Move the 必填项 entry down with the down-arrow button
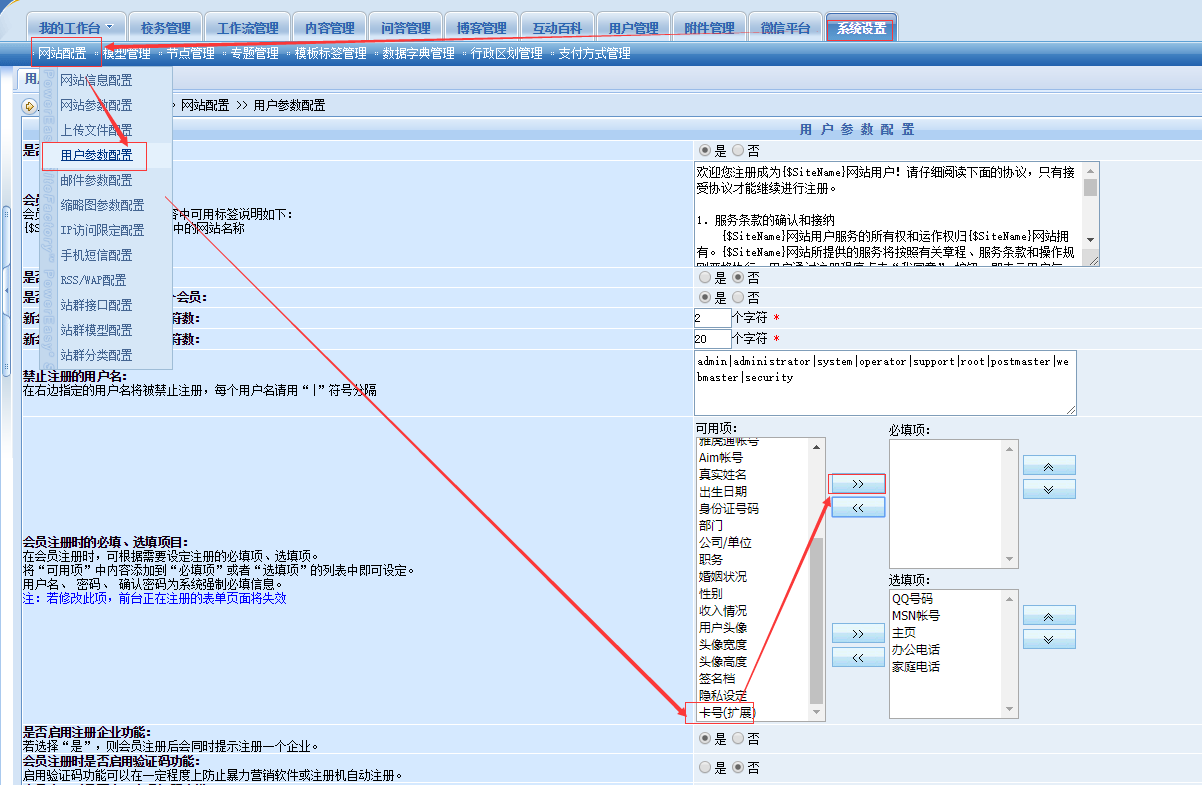Screen dimensions: 1202x785 [1048, 489]
